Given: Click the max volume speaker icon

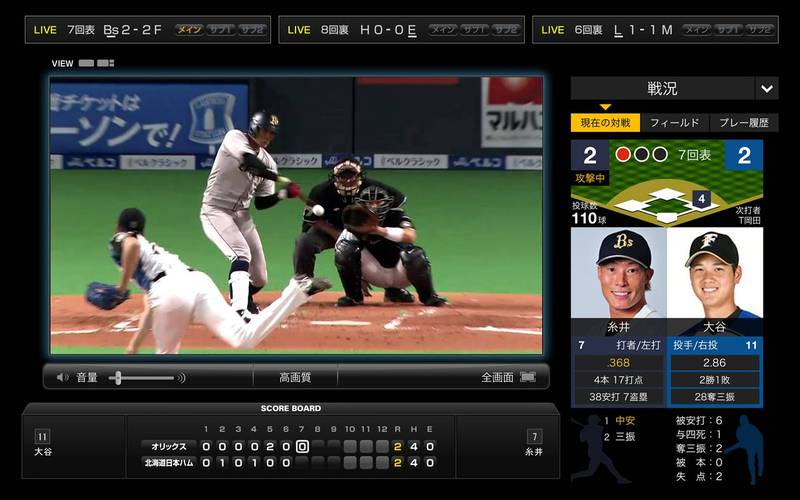Looking at the screenshot, I should (x=181, y=377).
